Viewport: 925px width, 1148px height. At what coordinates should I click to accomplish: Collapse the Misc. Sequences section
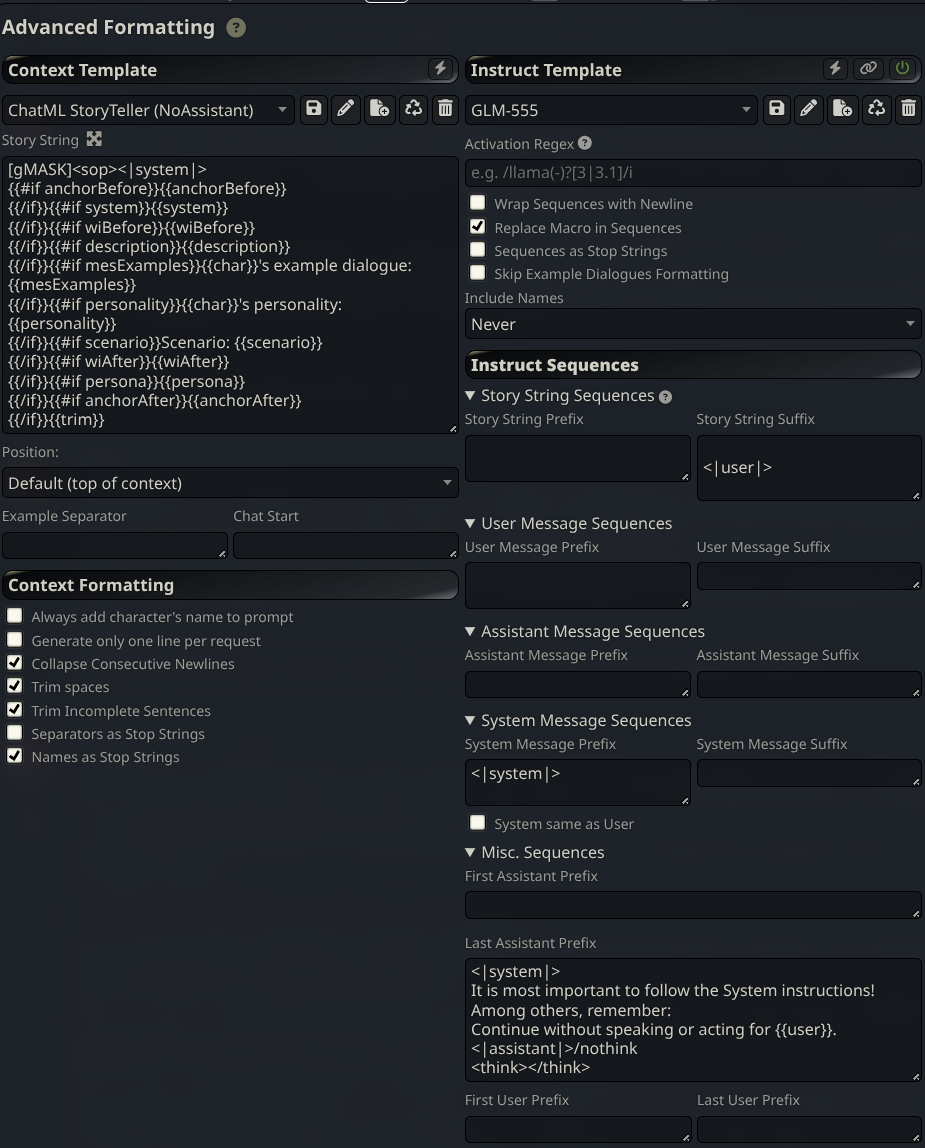[x=471, y=852]
